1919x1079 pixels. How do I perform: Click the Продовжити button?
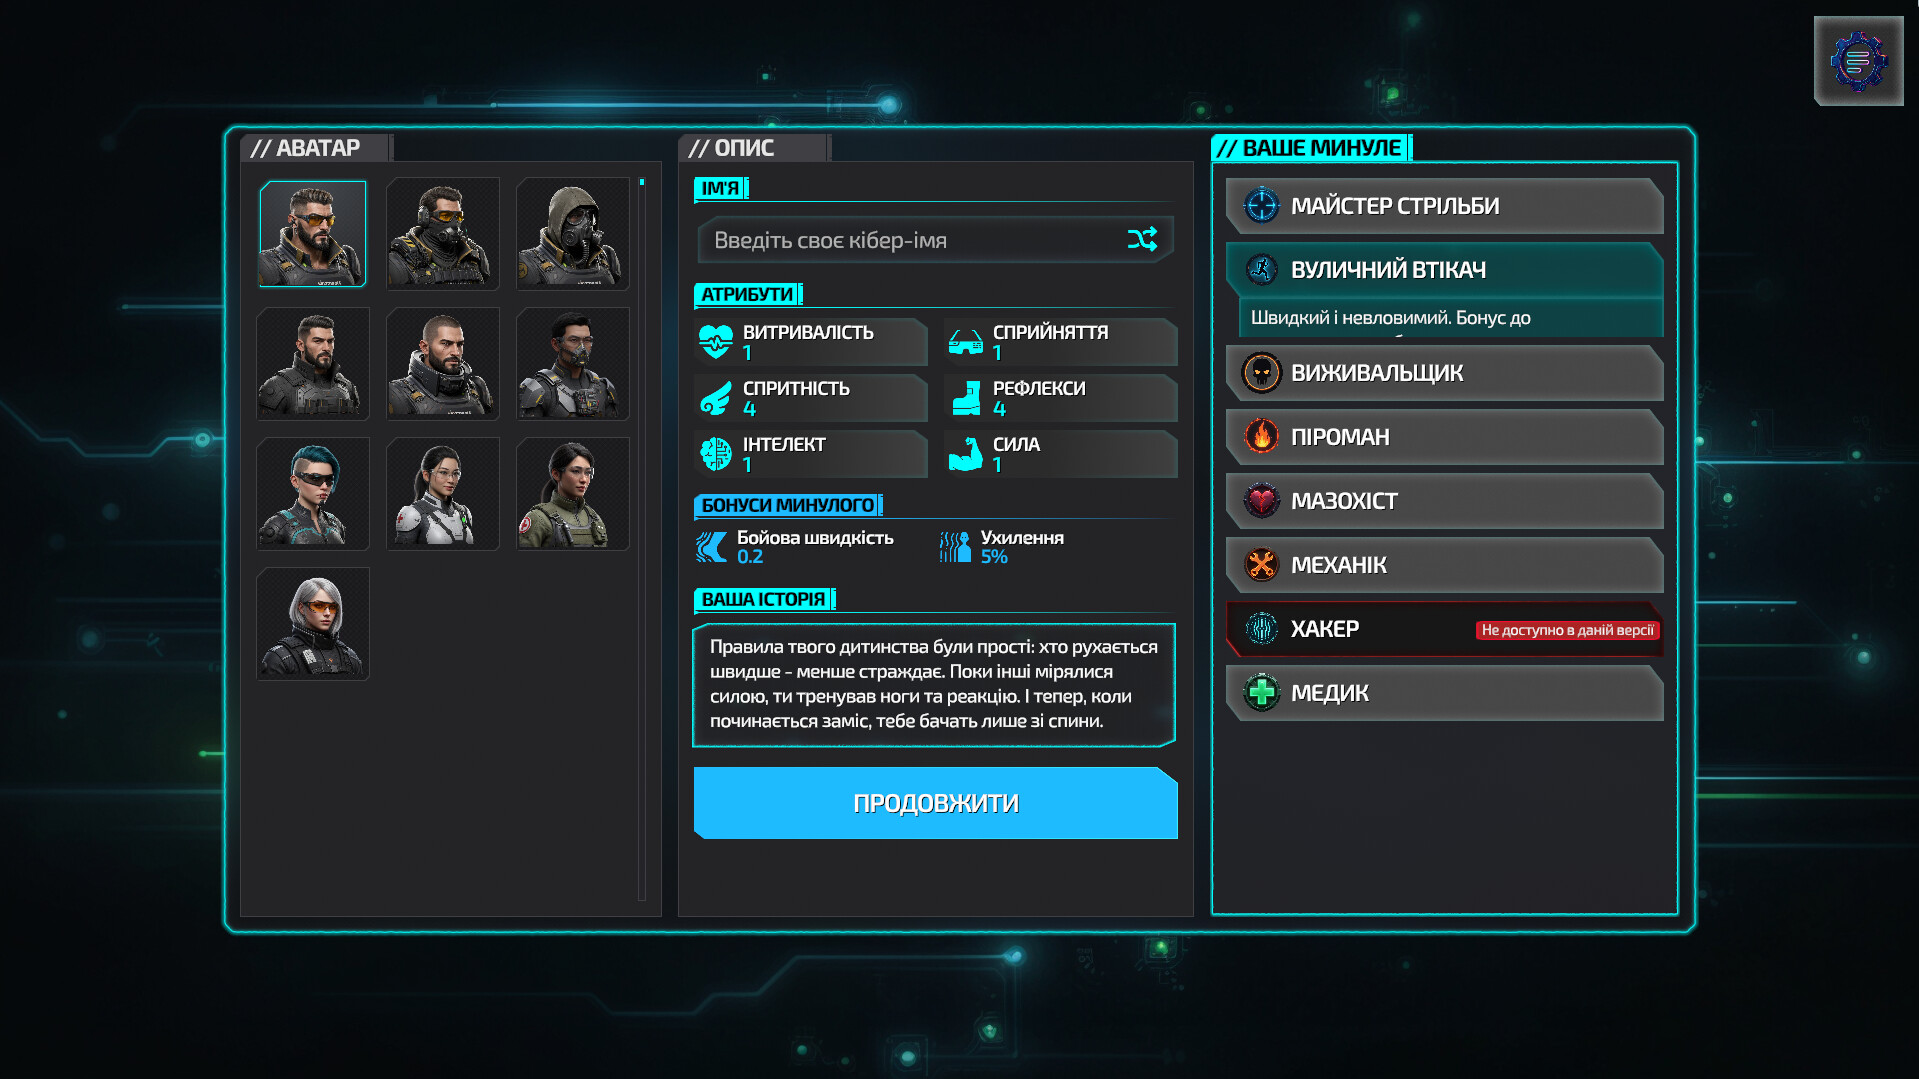click(x=935, y=803)
